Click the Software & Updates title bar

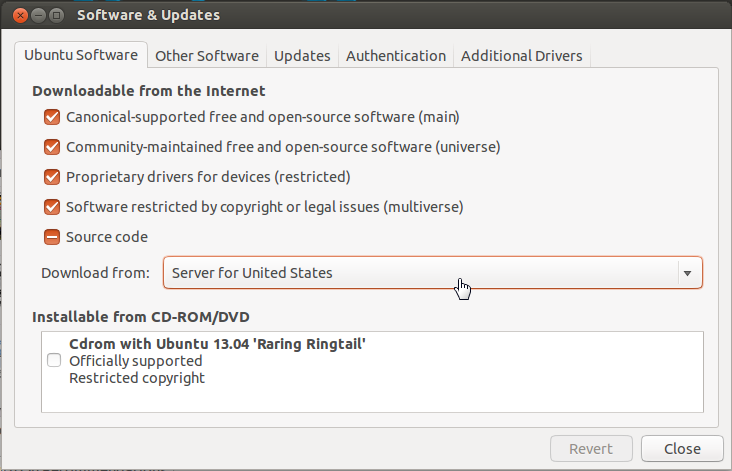tap(400, 15)
